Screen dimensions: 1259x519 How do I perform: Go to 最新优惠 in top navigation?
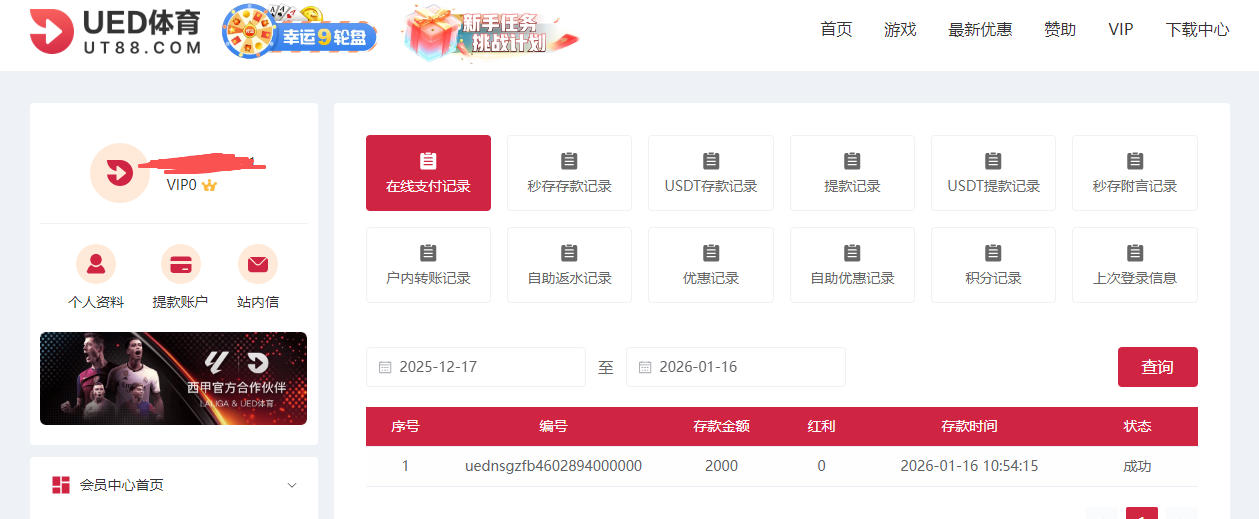coord(980,30)
